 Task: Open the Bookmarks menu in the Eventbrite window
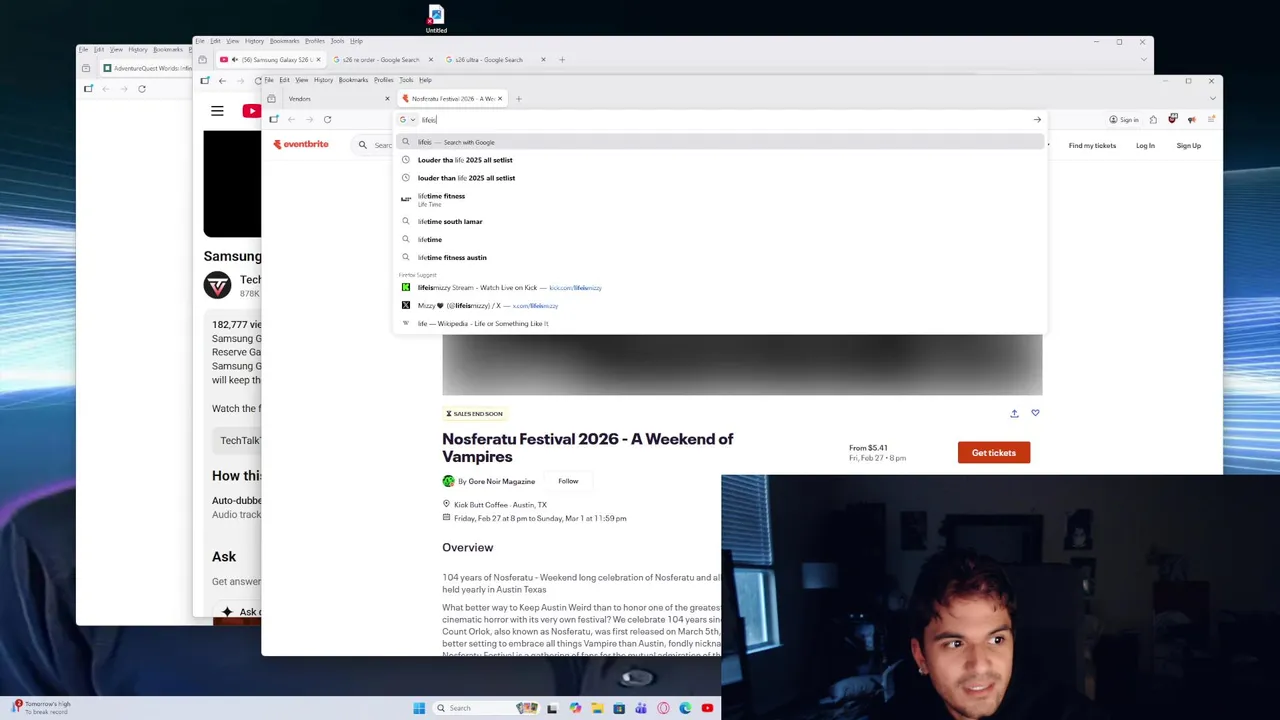(353, 80)
